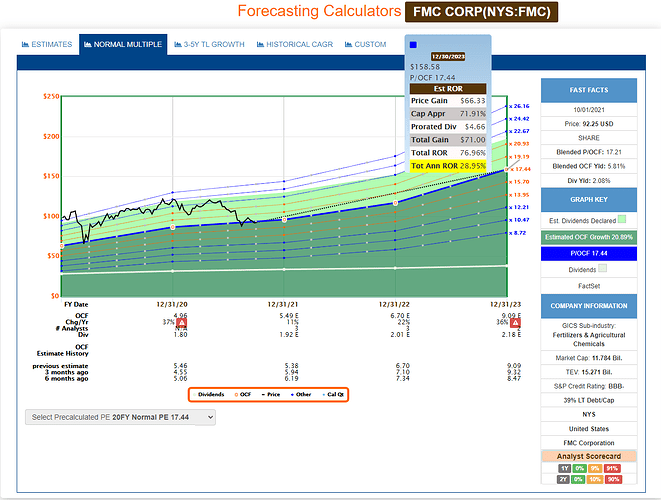Click the GRAPH KEY header
This screenshot has width=661, height=500.
coord(588,200)
